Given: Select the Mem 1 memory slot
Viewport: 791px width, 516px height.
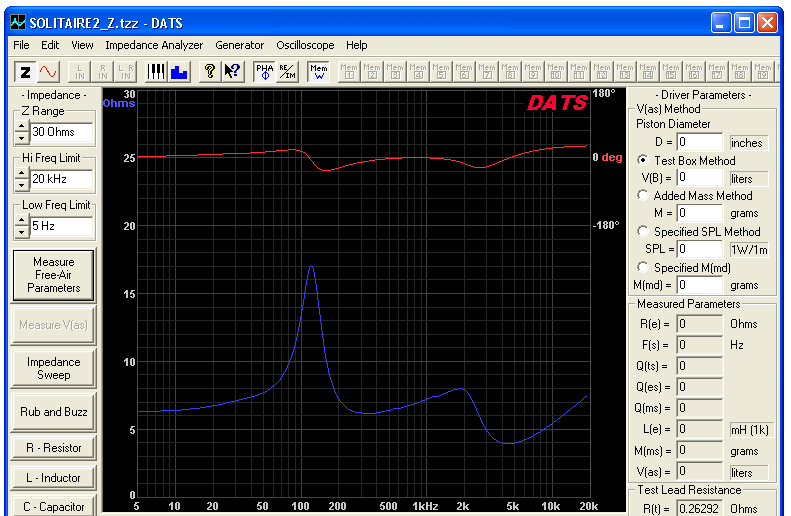Looking at the screenshot, I should click(349, 72).
